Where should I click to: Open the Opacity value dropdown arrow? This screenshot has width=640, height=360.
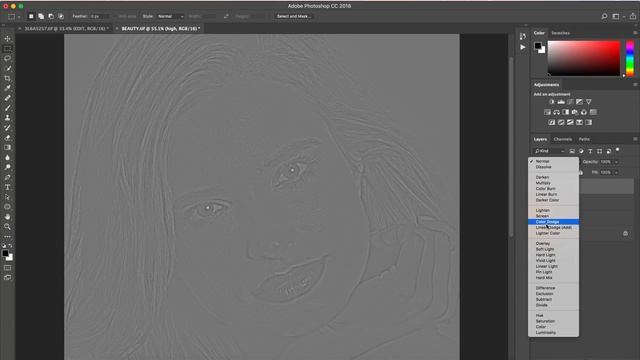pos(616,162)
